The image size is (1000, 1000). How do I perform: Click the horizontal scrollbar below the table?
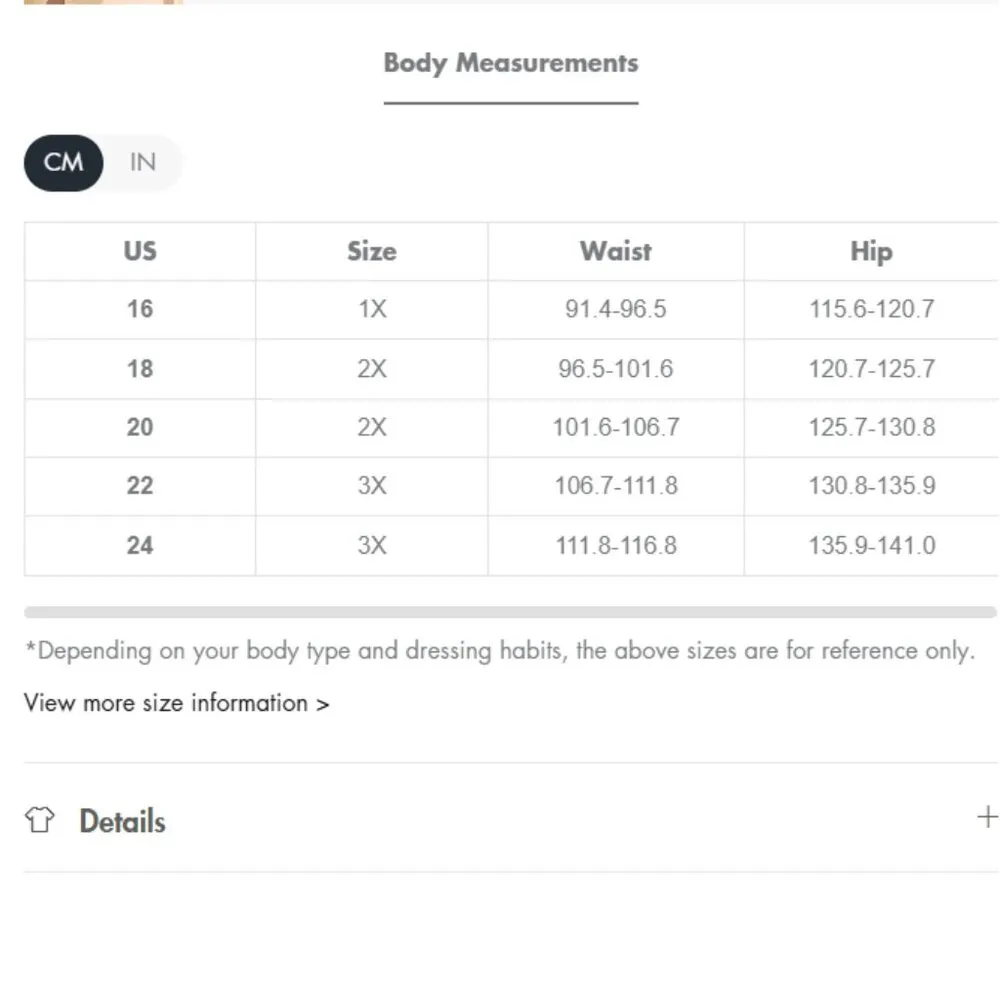510,612
